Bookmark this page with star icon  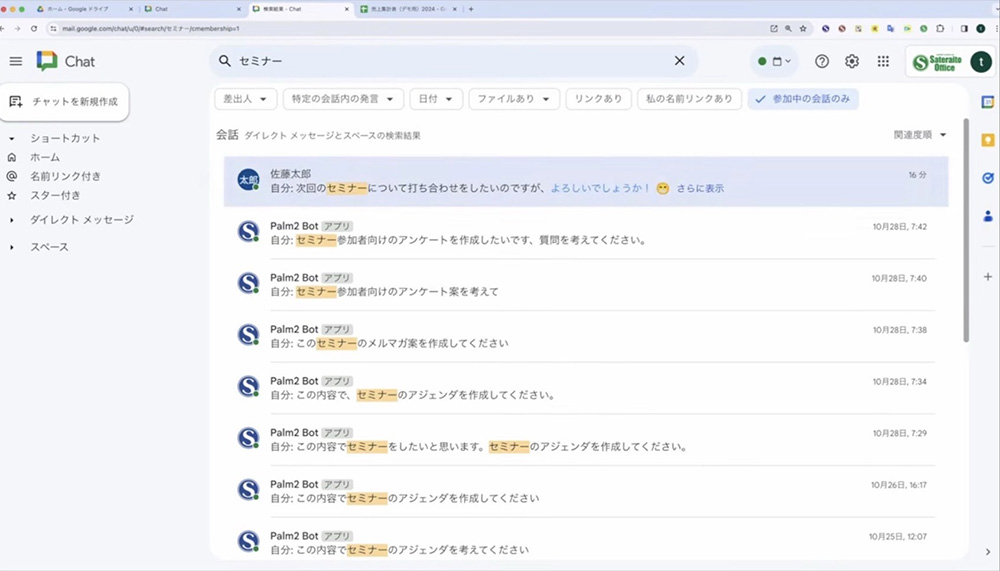(803, 29)
